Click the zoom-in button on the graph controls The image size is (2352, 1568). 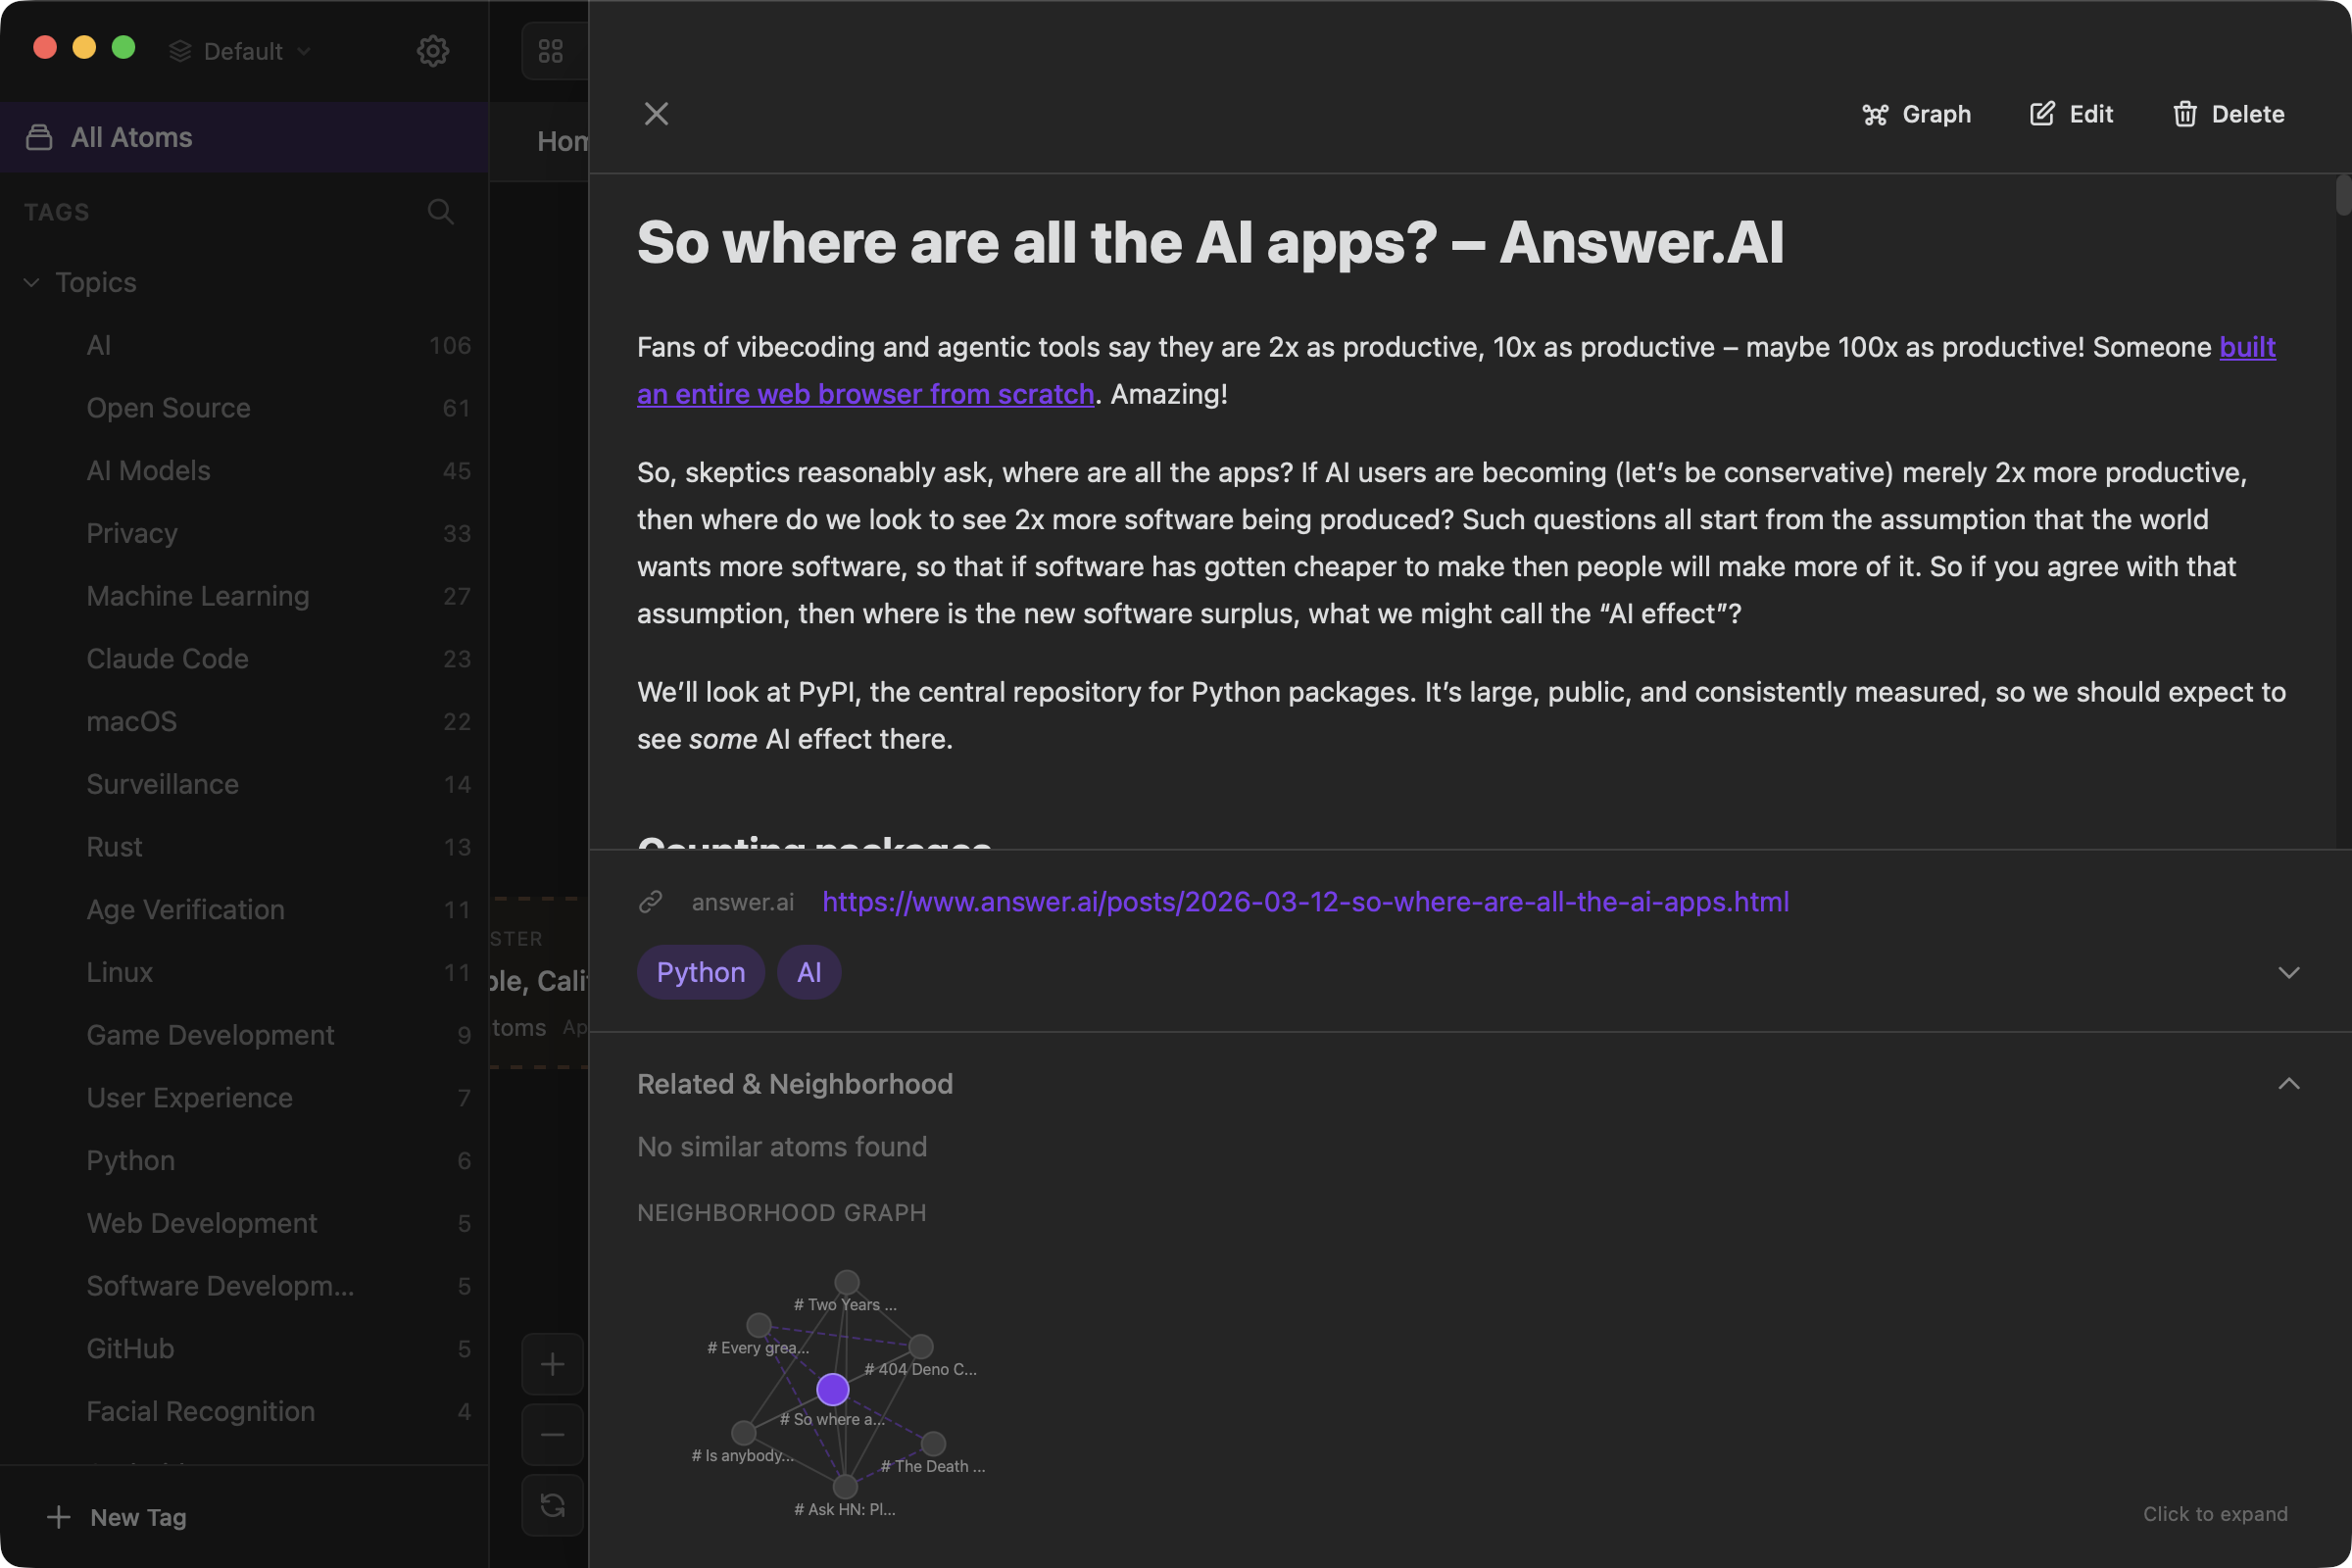(552, 1363)
